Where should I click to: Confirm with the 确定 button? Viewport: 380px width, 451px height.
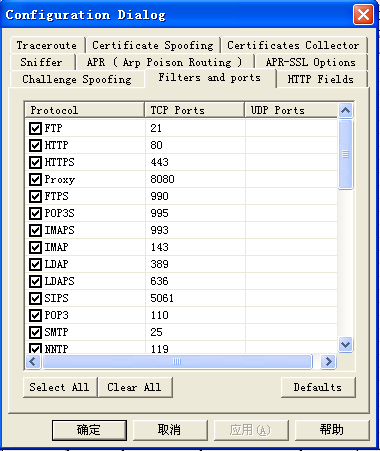coord(89,430)
